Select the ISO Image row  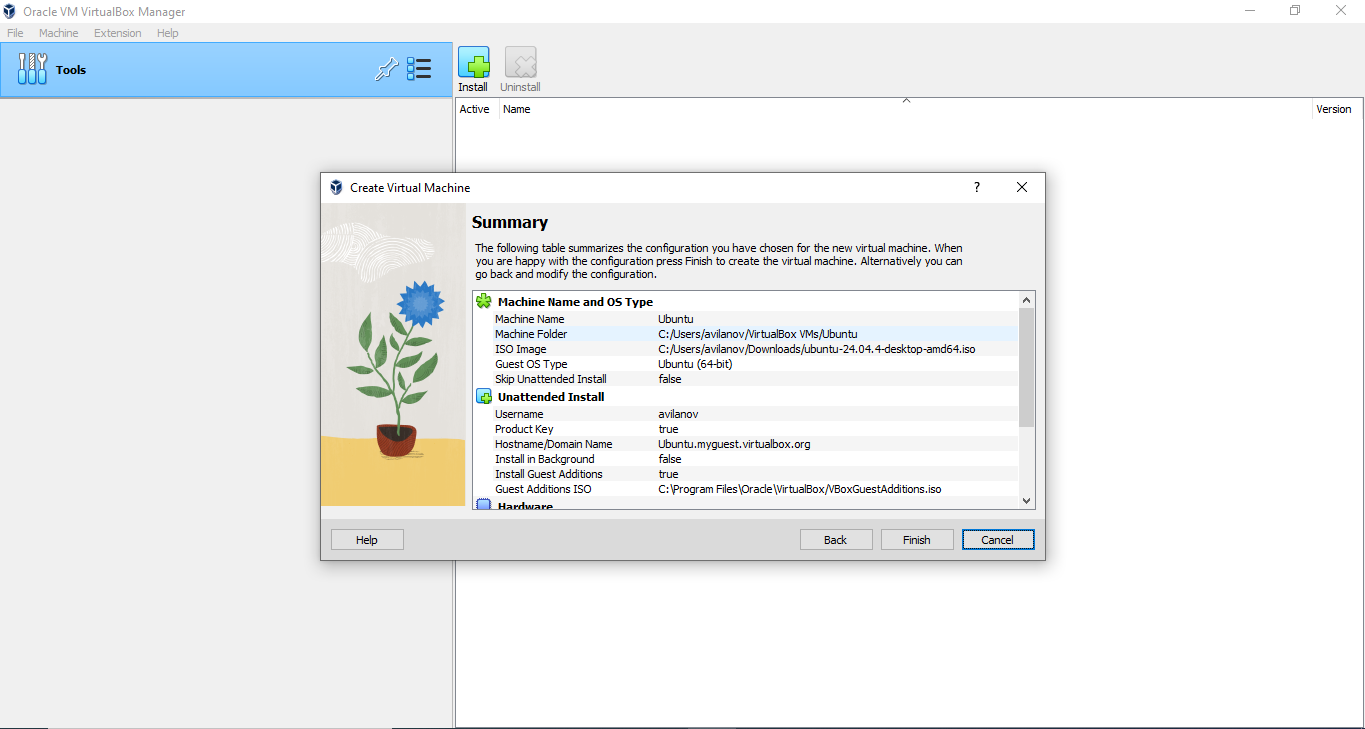pyautogui.click(x=746, y=349)
